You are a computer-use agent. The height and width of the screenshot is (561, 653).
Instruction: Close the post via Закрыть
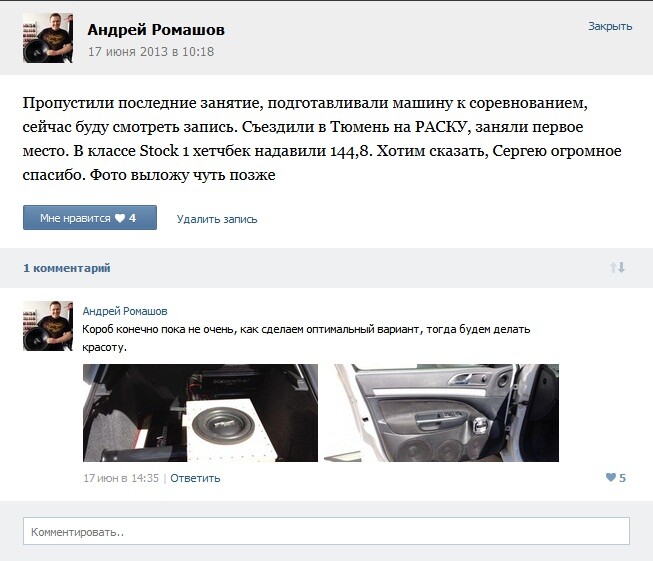coord(610,26)
